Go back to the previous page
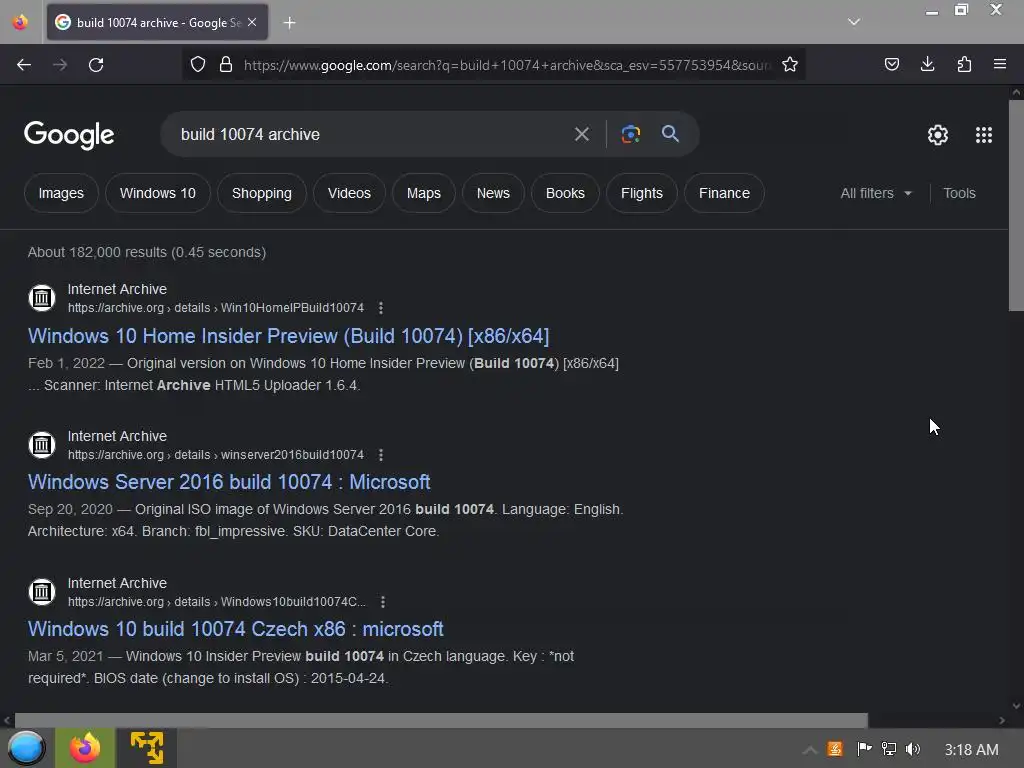The image size is (1024, 768). (24, 65)
